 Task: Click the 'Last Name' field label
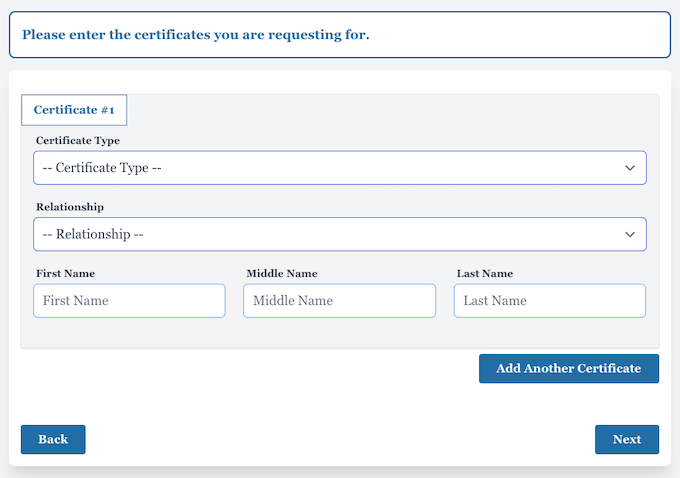click(484, 273)
